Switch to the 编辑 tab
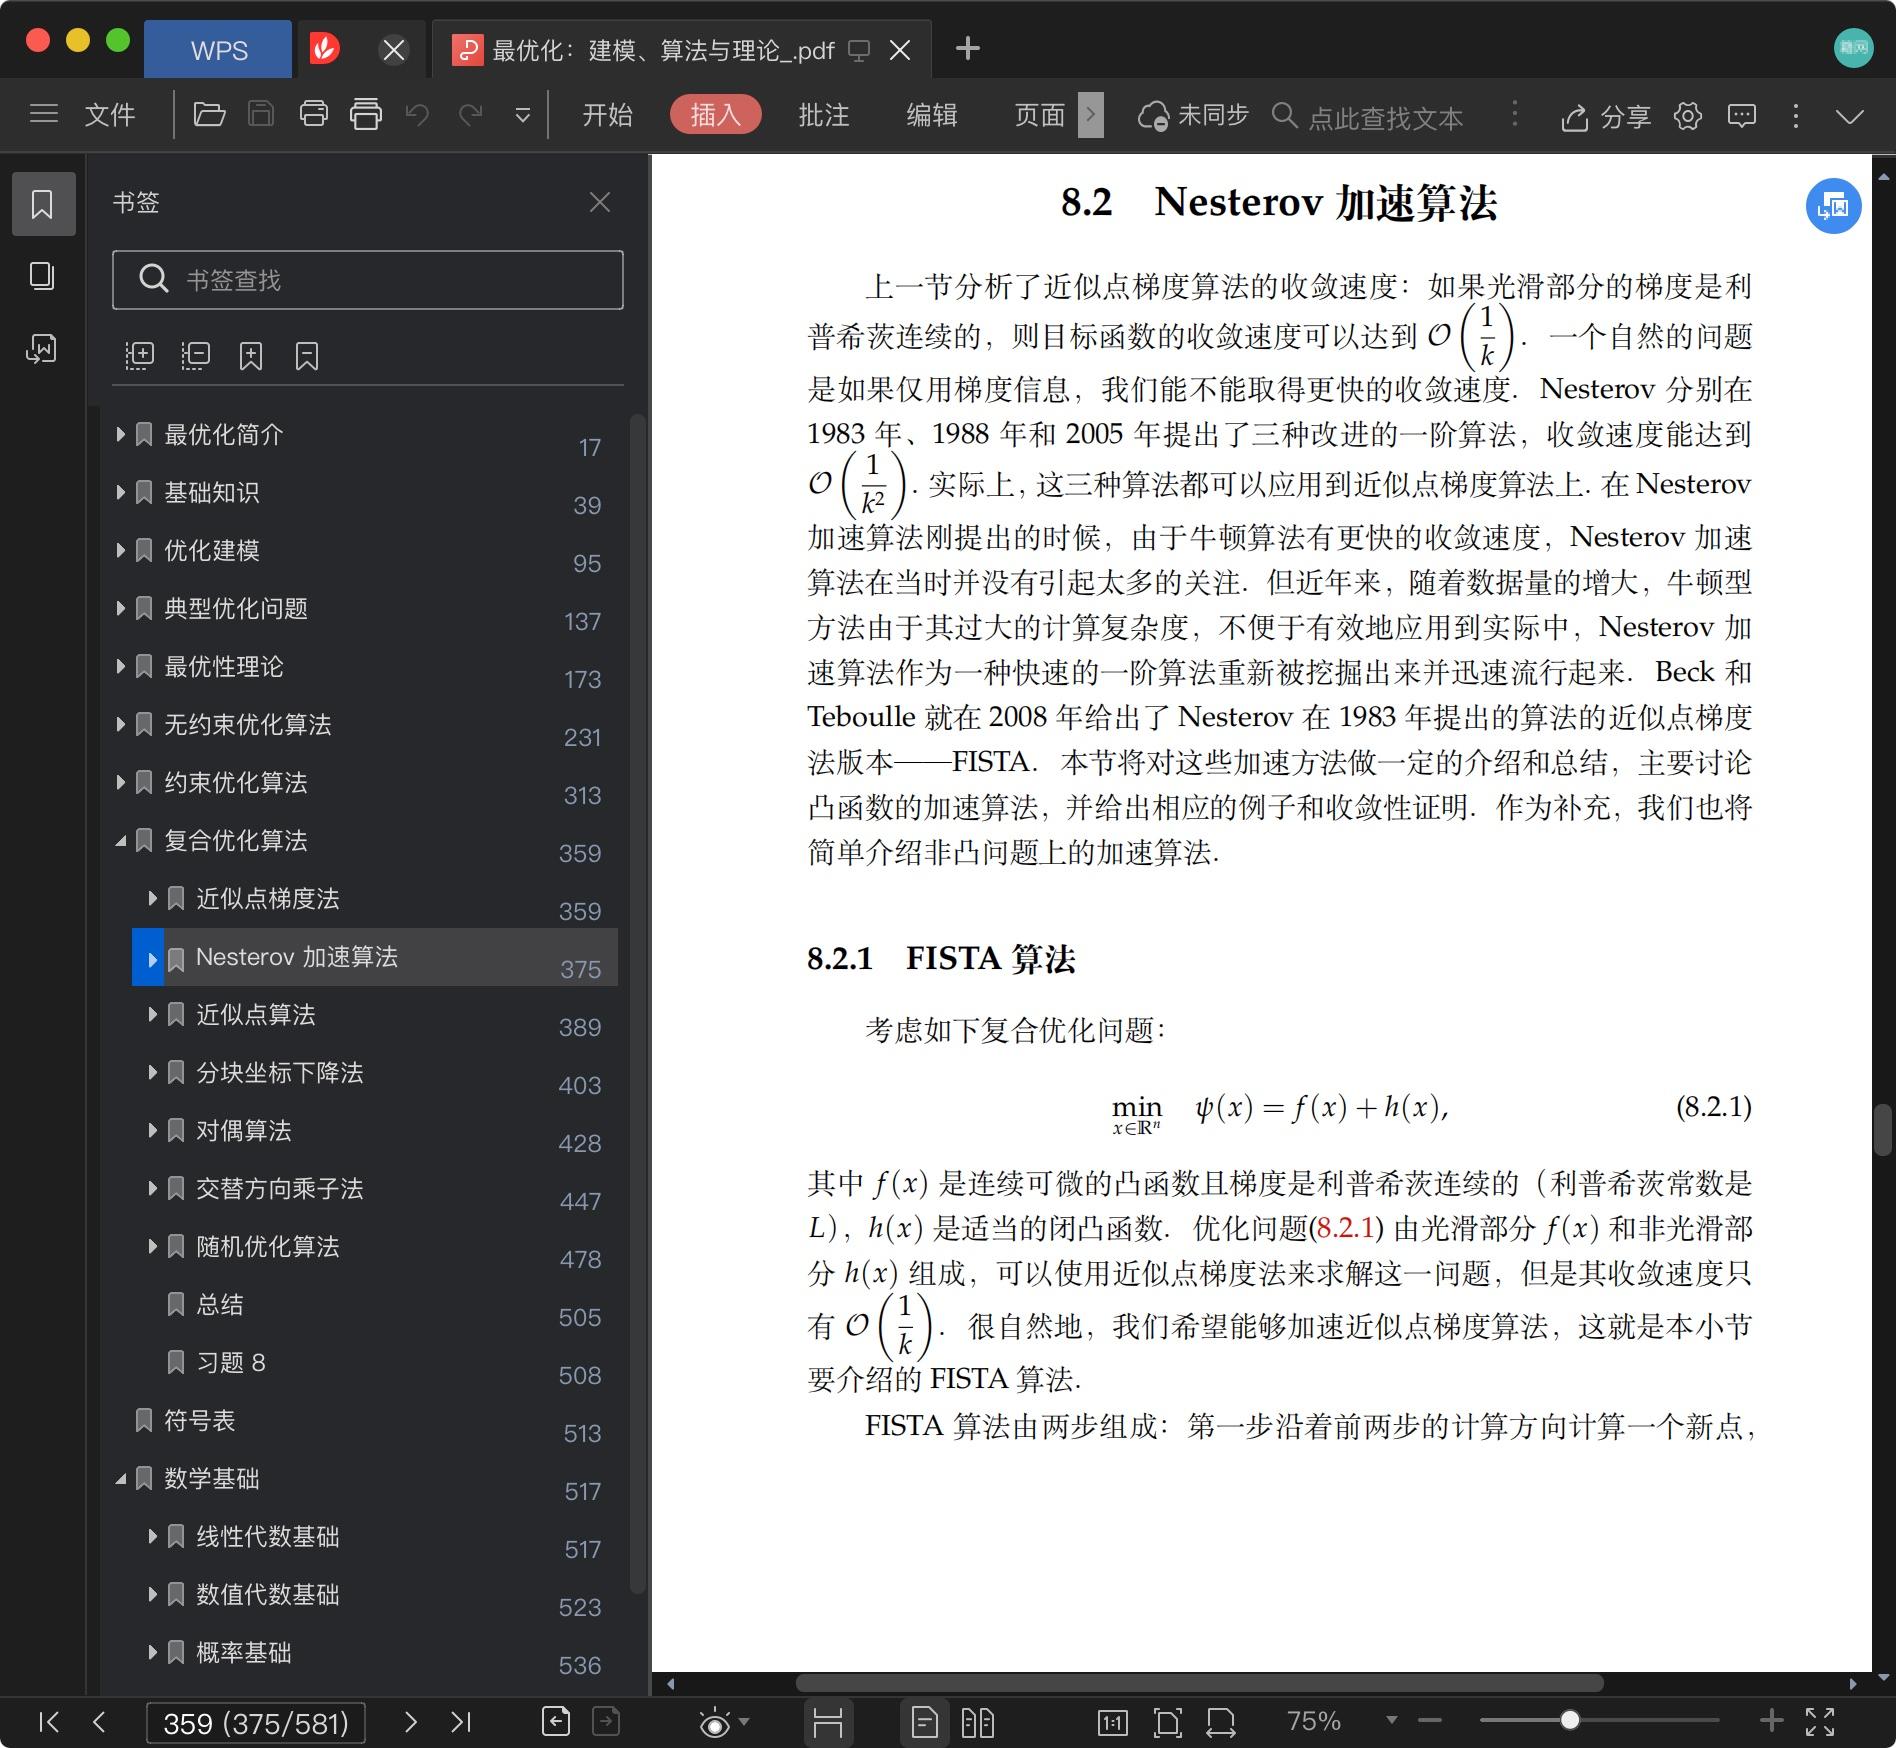Viewport: 1896px width, 1748px height. pos(931,115)
